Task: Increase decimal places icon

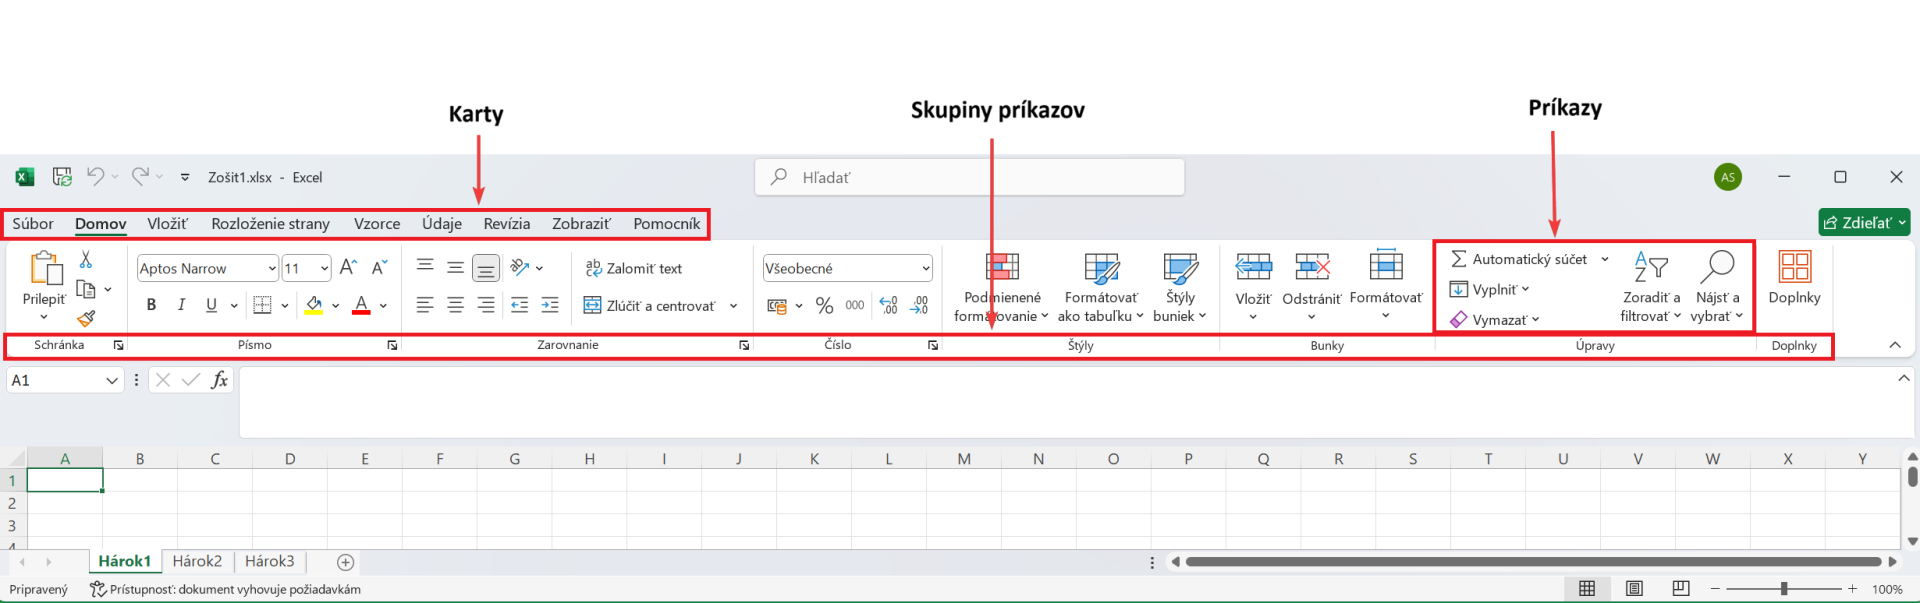Action: 888,305
